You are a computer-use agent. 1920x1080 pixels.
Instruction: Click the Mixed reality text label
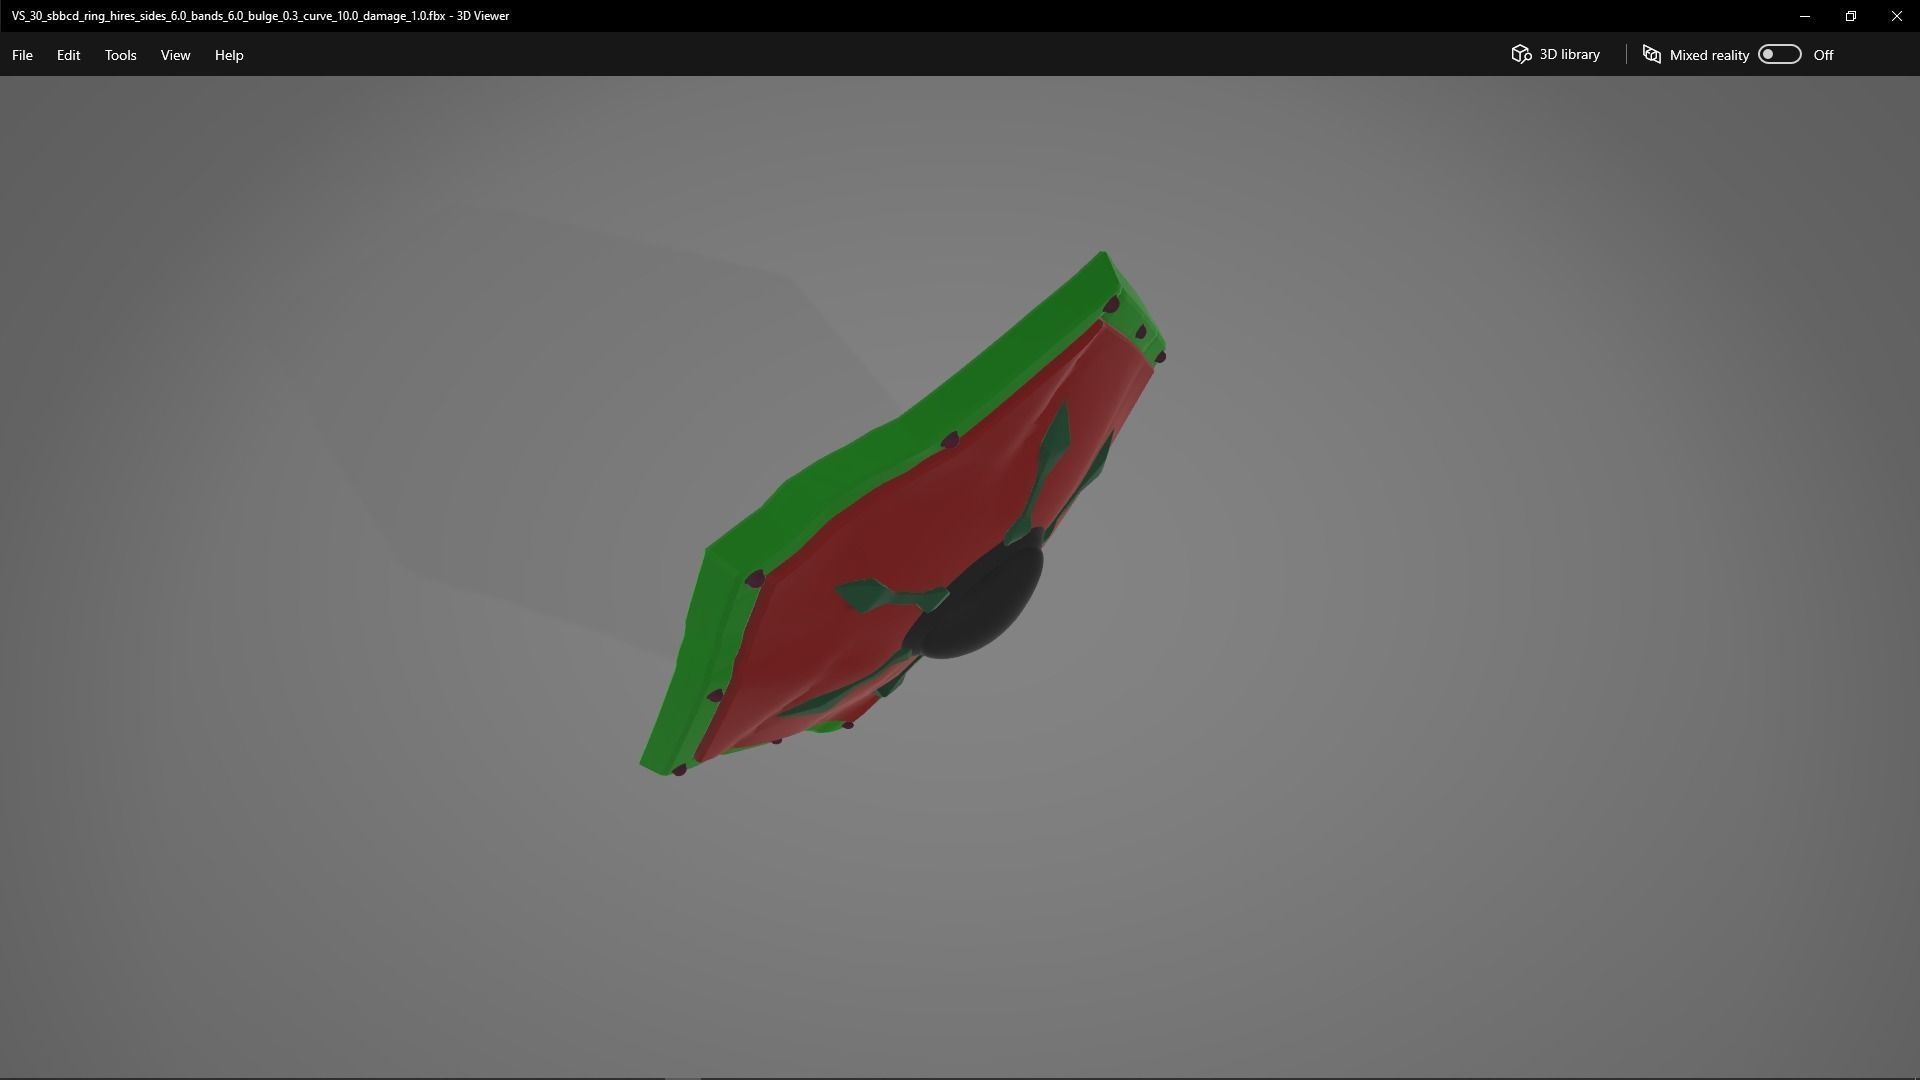click(x=1708, y=55)
